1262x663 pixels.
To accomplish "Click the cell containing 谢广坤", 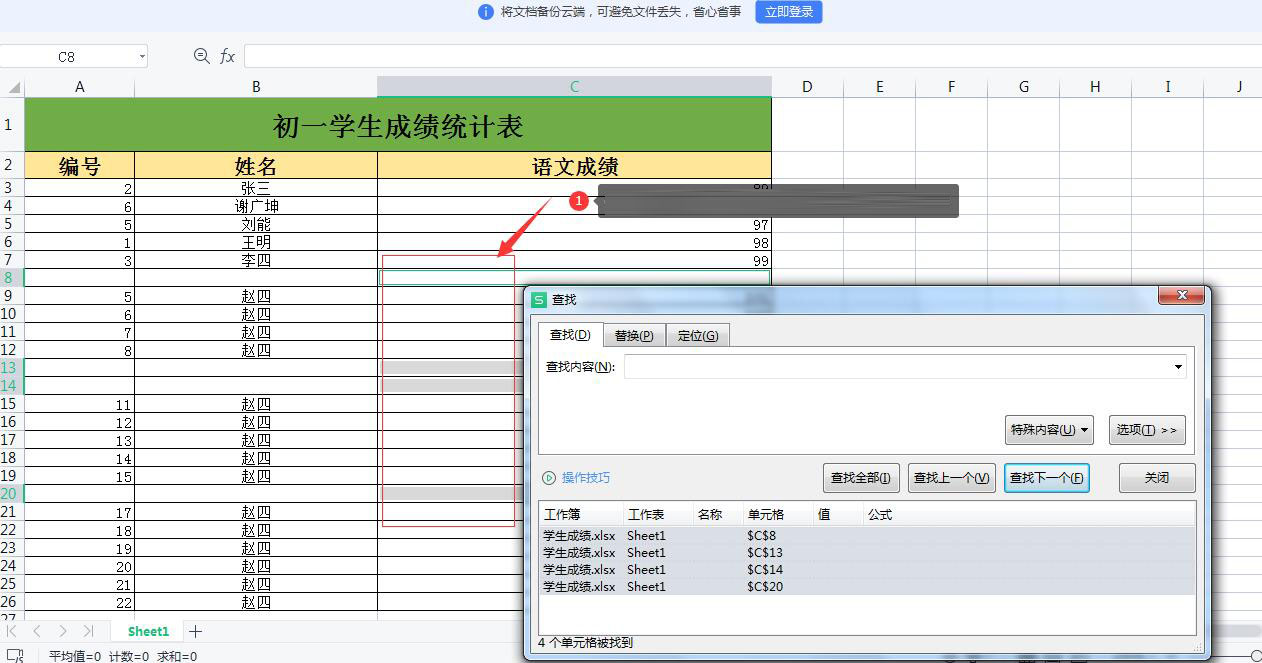I will (256, 206).
